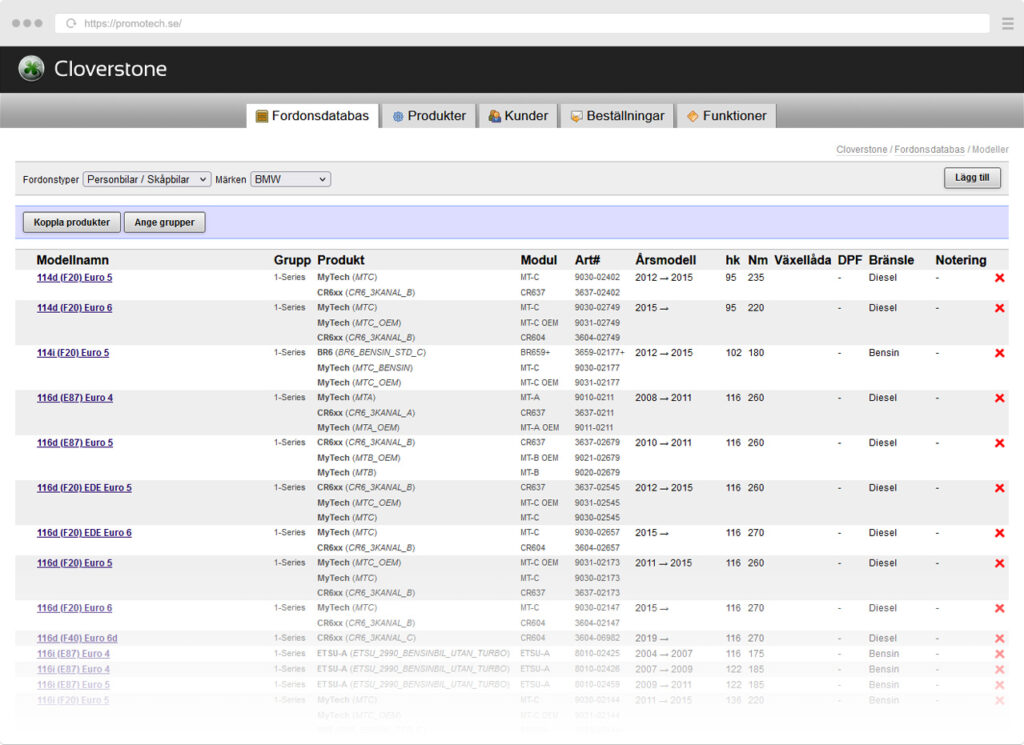
Task: Go to the Beställningar tab
Action: pos(617,116)
